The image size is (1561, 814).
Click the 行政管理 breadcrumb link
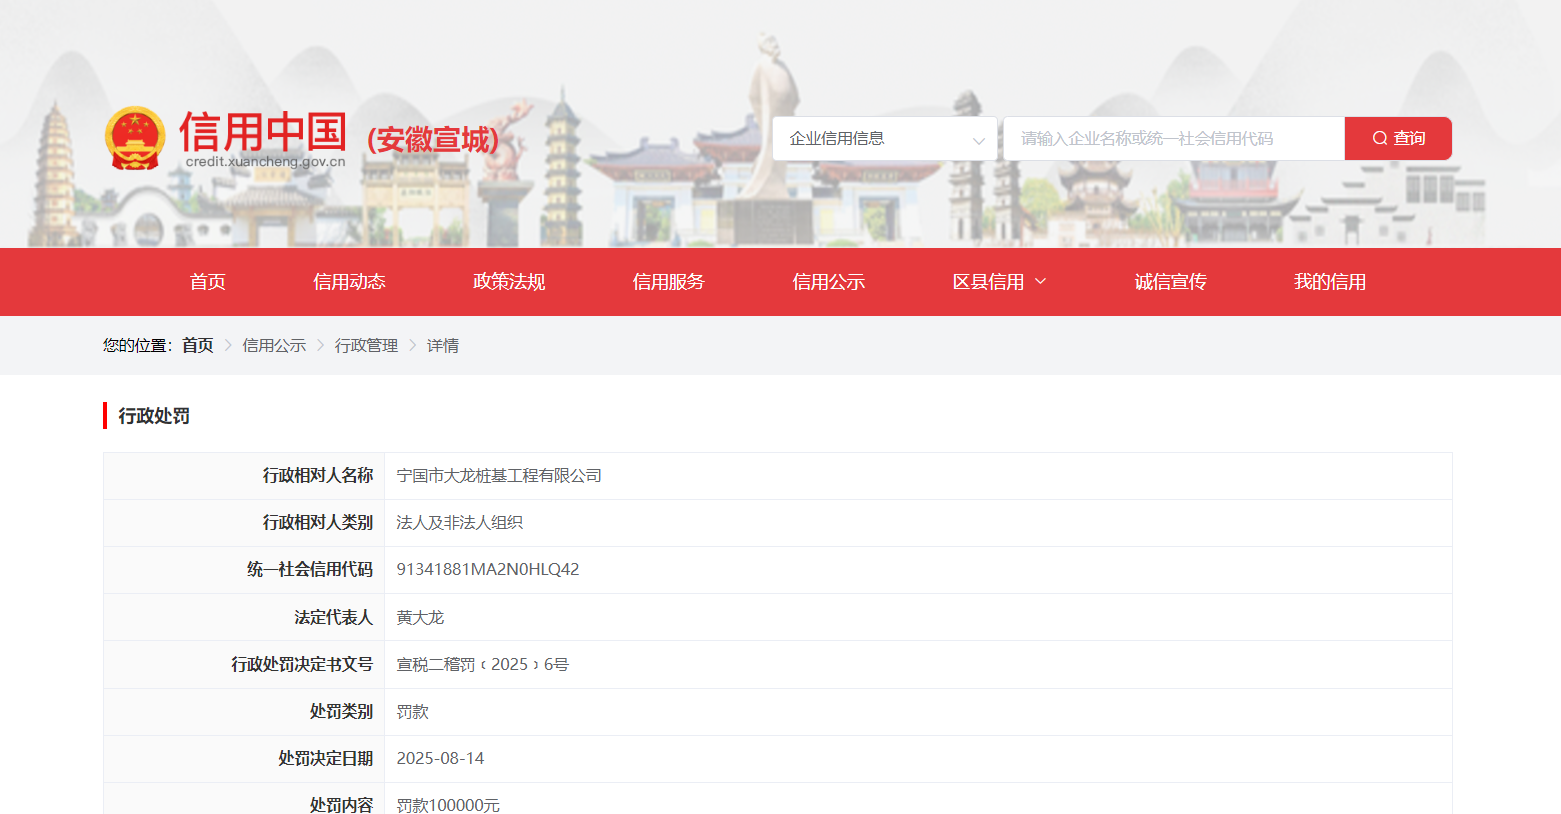click(367, 345)
